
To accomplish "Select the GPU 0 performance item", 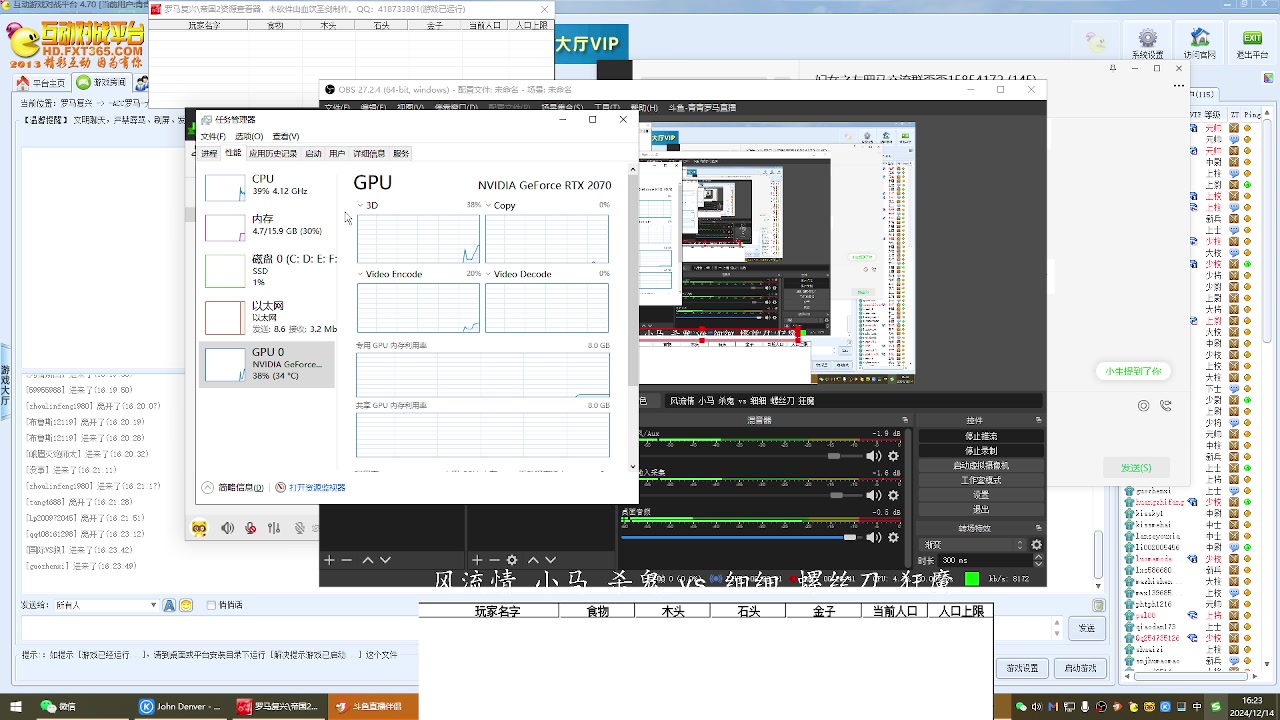I will pos(267,364).
